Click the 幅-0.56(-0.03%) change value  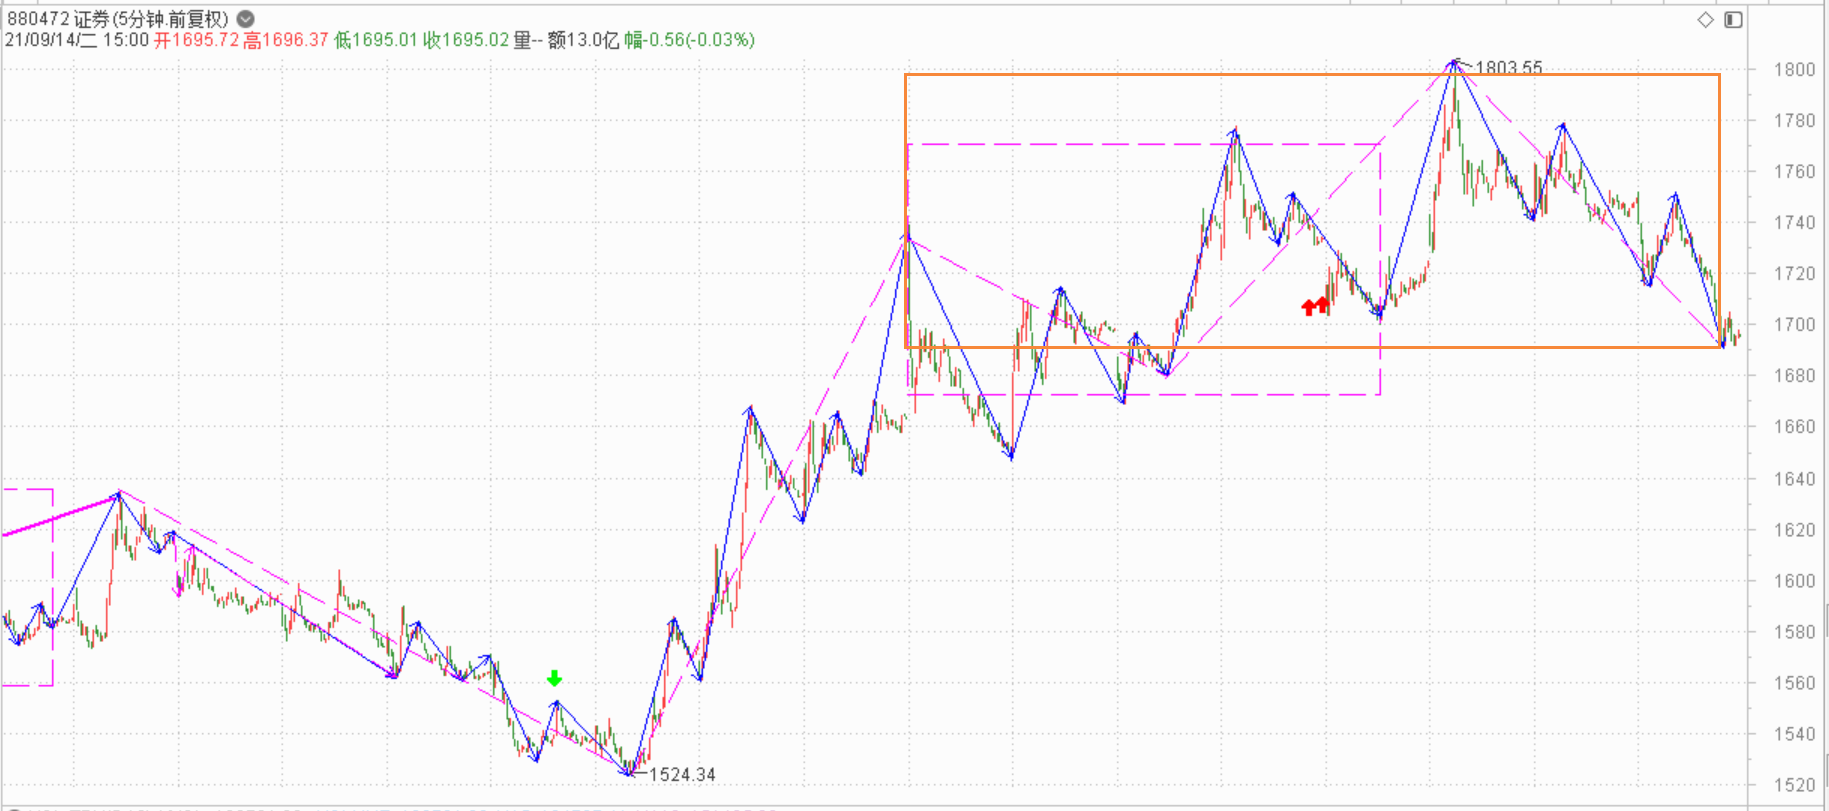pyautogui.click(x=689, y=40)
